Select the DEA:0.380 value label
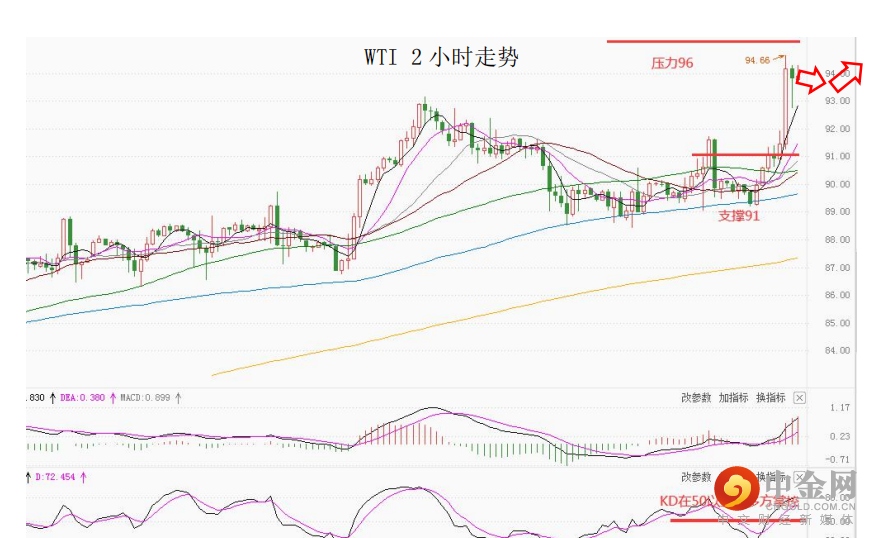This screenshot has height=538, width=871. click(82, 398)
